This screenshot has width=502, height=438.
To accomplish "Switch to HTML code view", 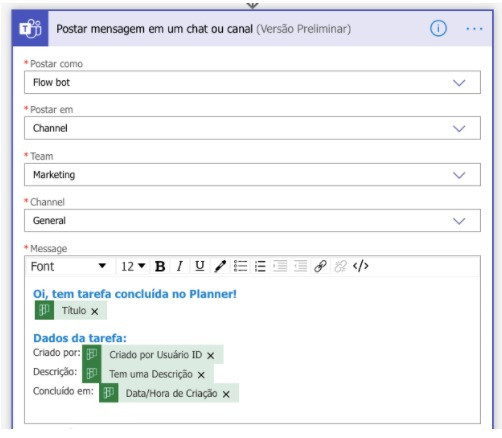I will coord(361,266).
